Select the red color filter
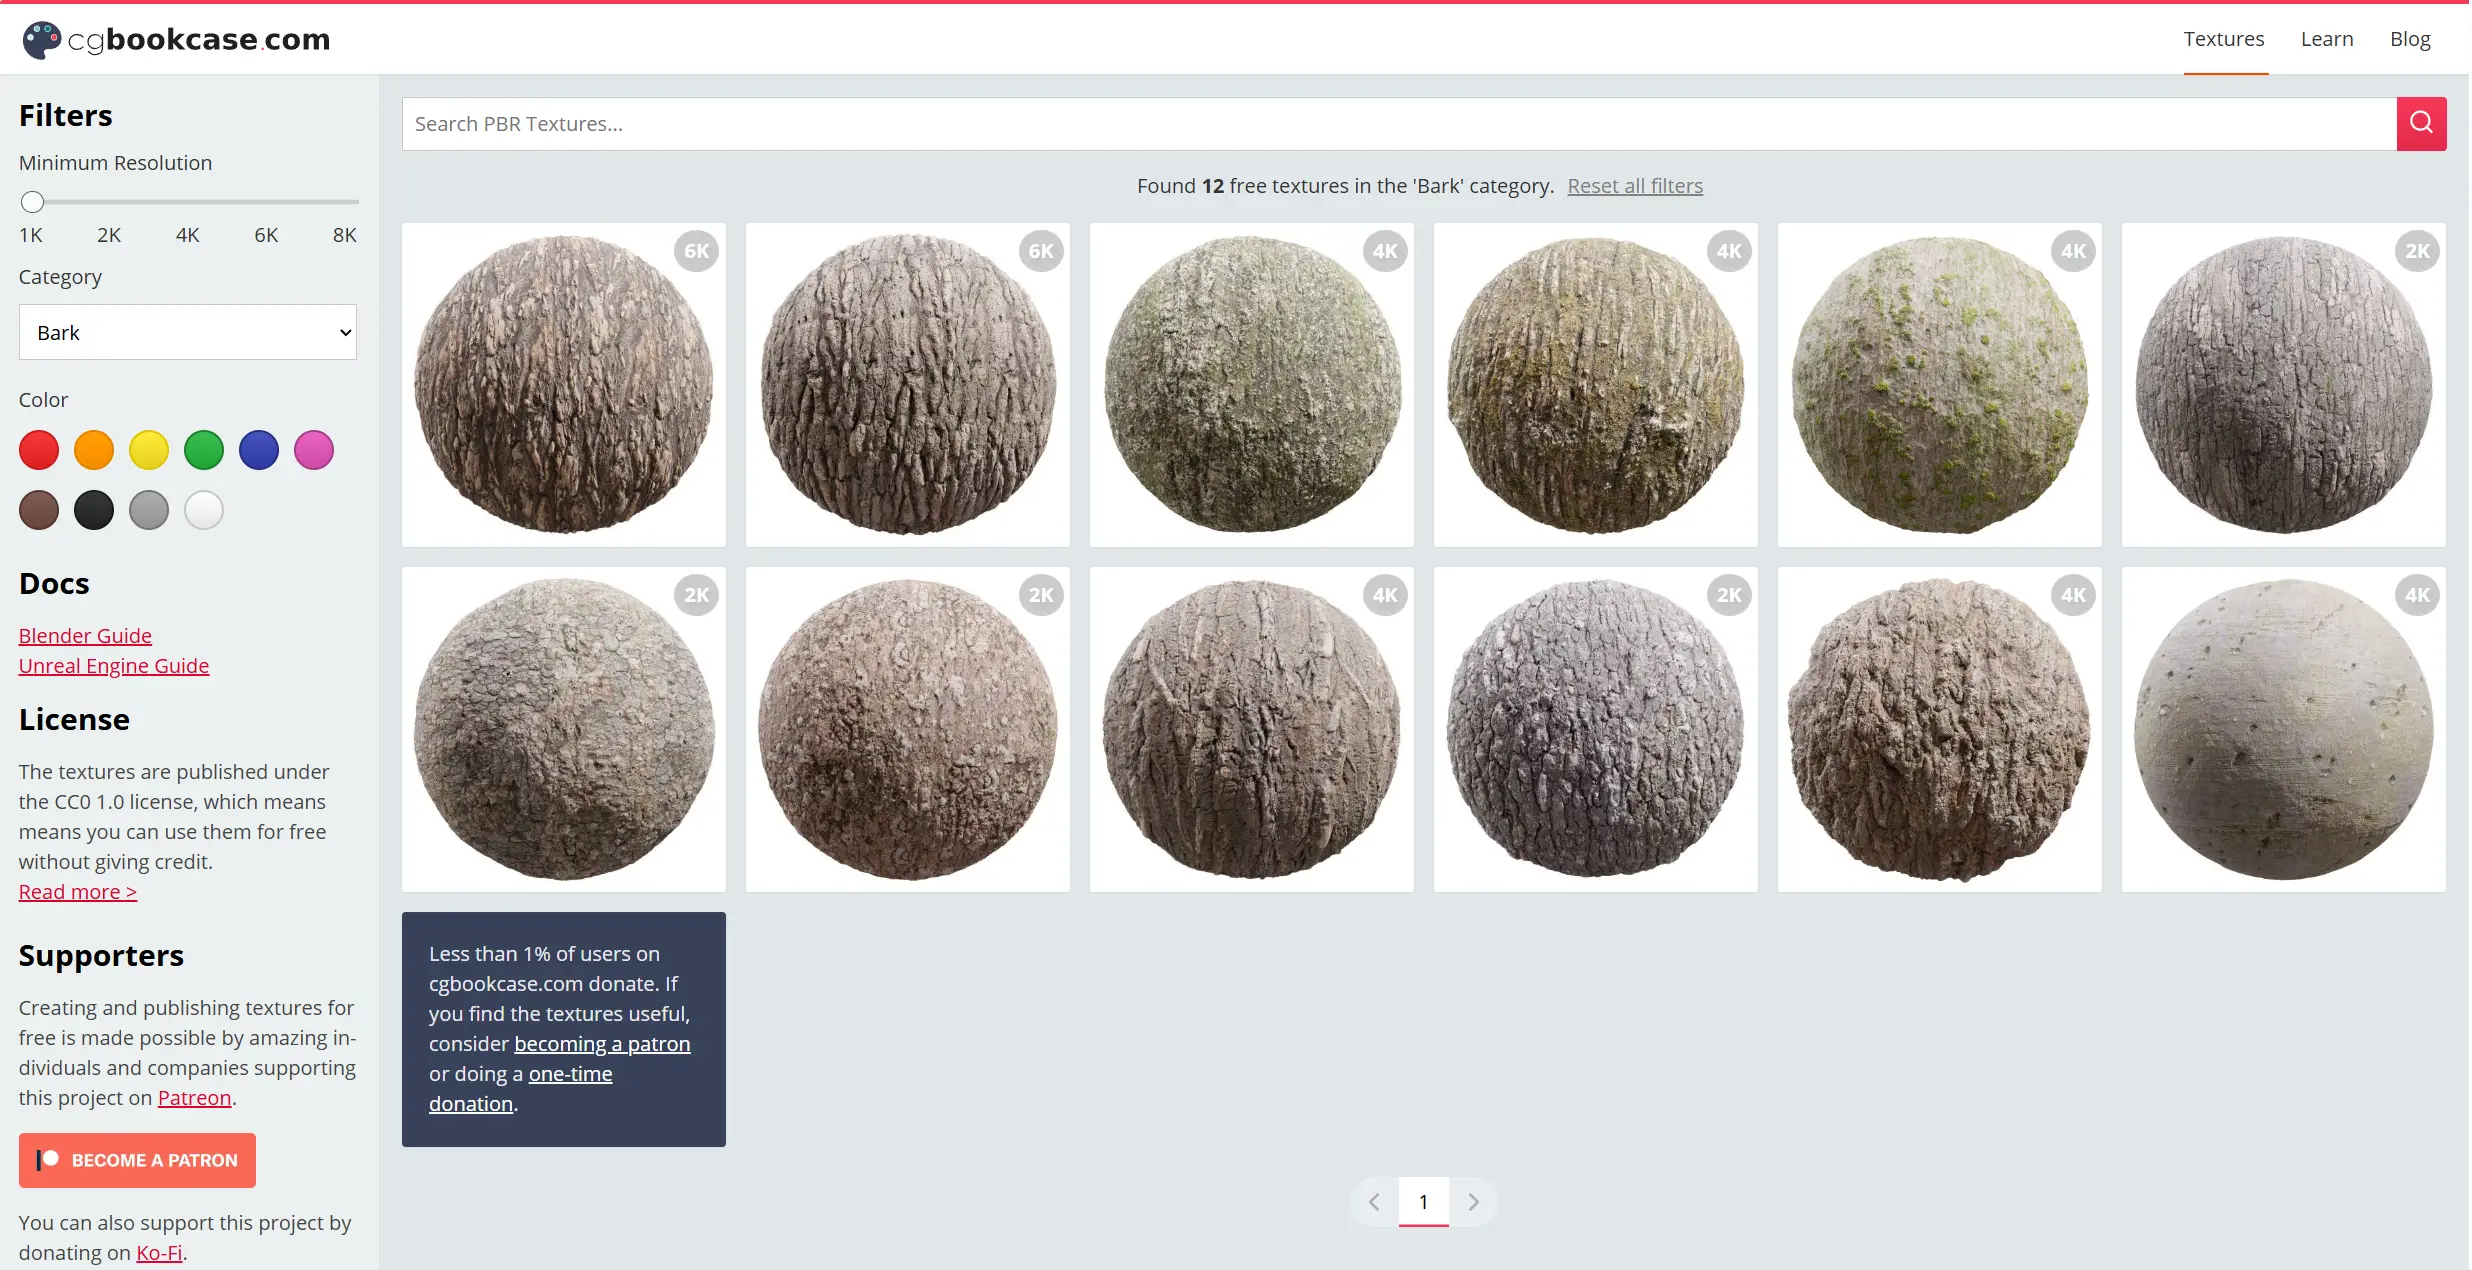 [39, 450]
